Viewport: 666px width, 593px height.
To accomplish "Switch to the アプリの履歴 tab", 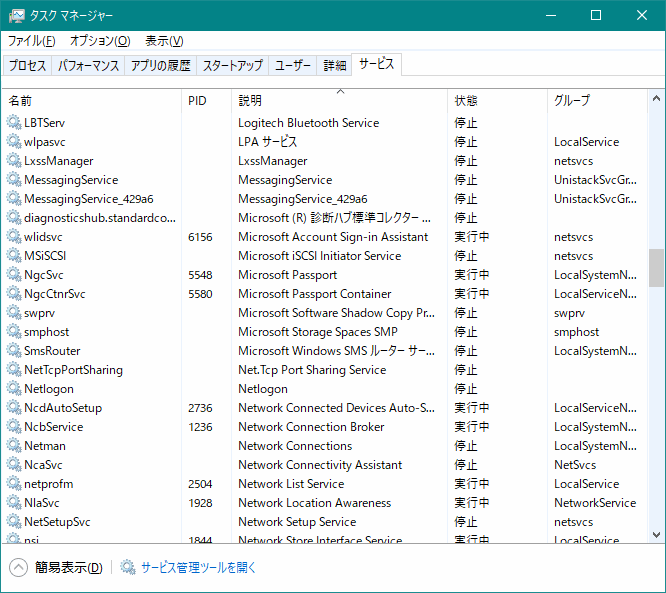I will point(161,65).
